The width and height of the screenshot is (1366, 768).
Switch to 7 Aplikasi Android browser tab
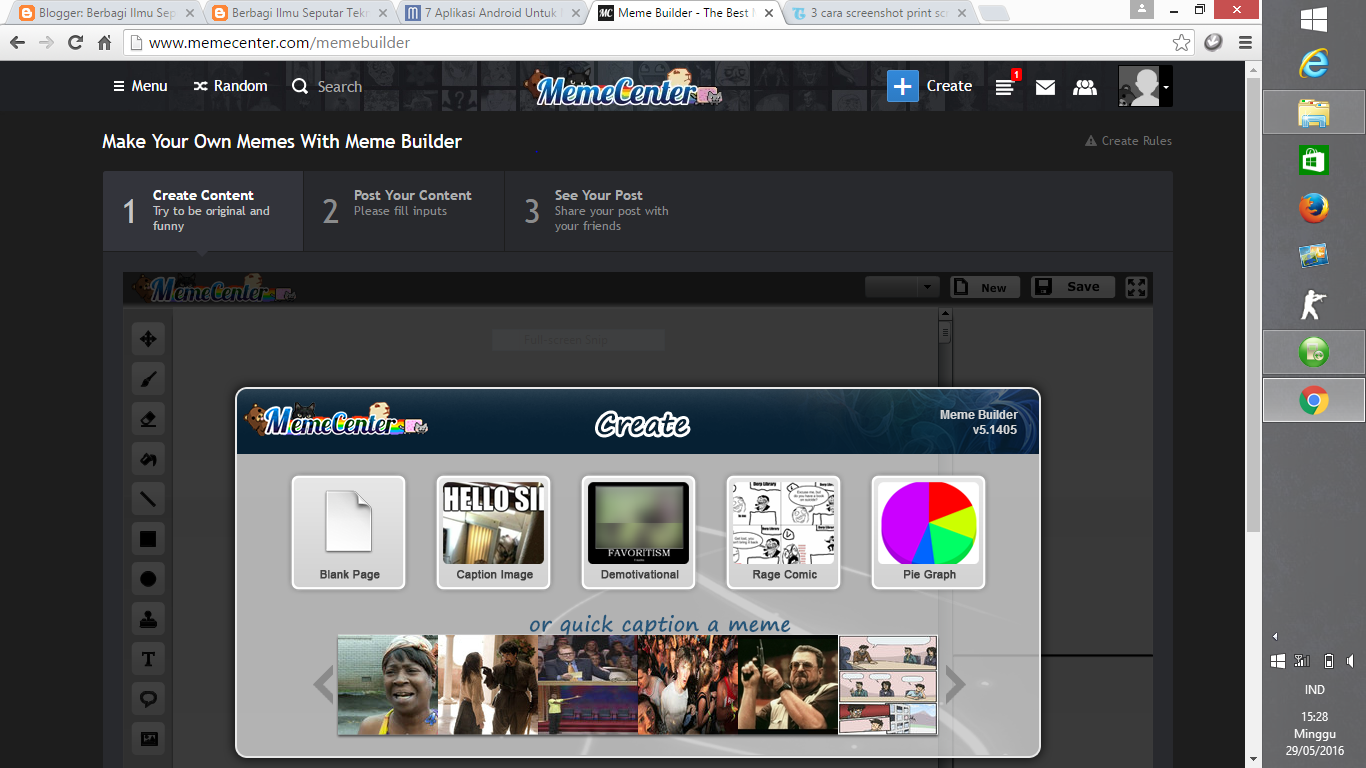(x=490, y=13)
